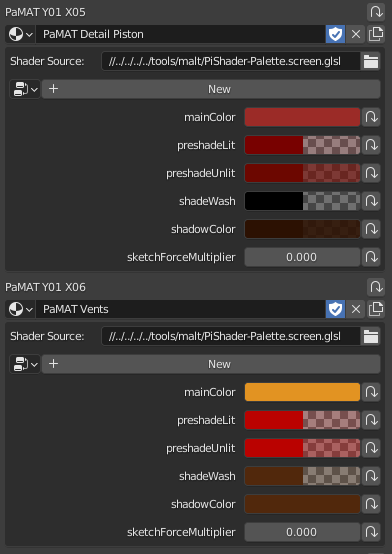Edit Shader Source path of Detail Piston
The height and width of the screenshot is (554, 392).
(x=231, y=61)
